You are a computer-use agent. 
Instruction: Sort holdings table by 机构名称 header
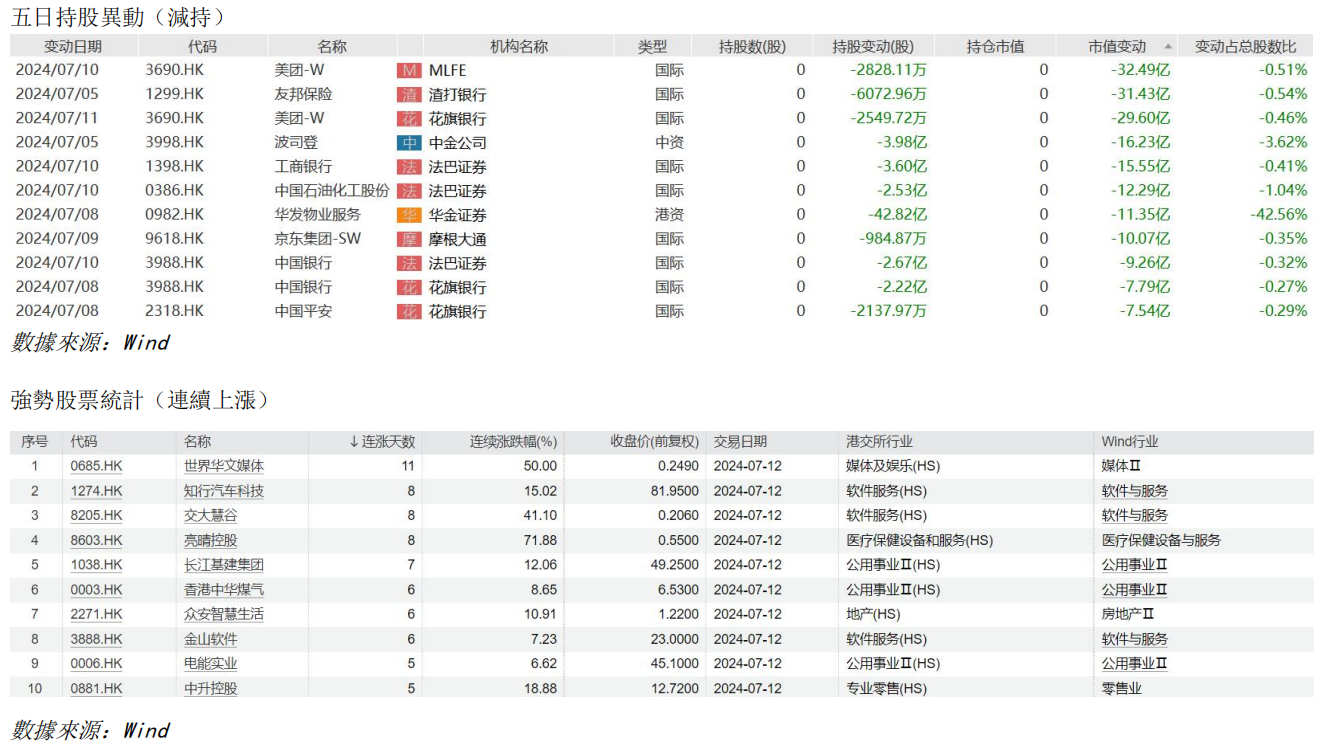coord(519,46)
